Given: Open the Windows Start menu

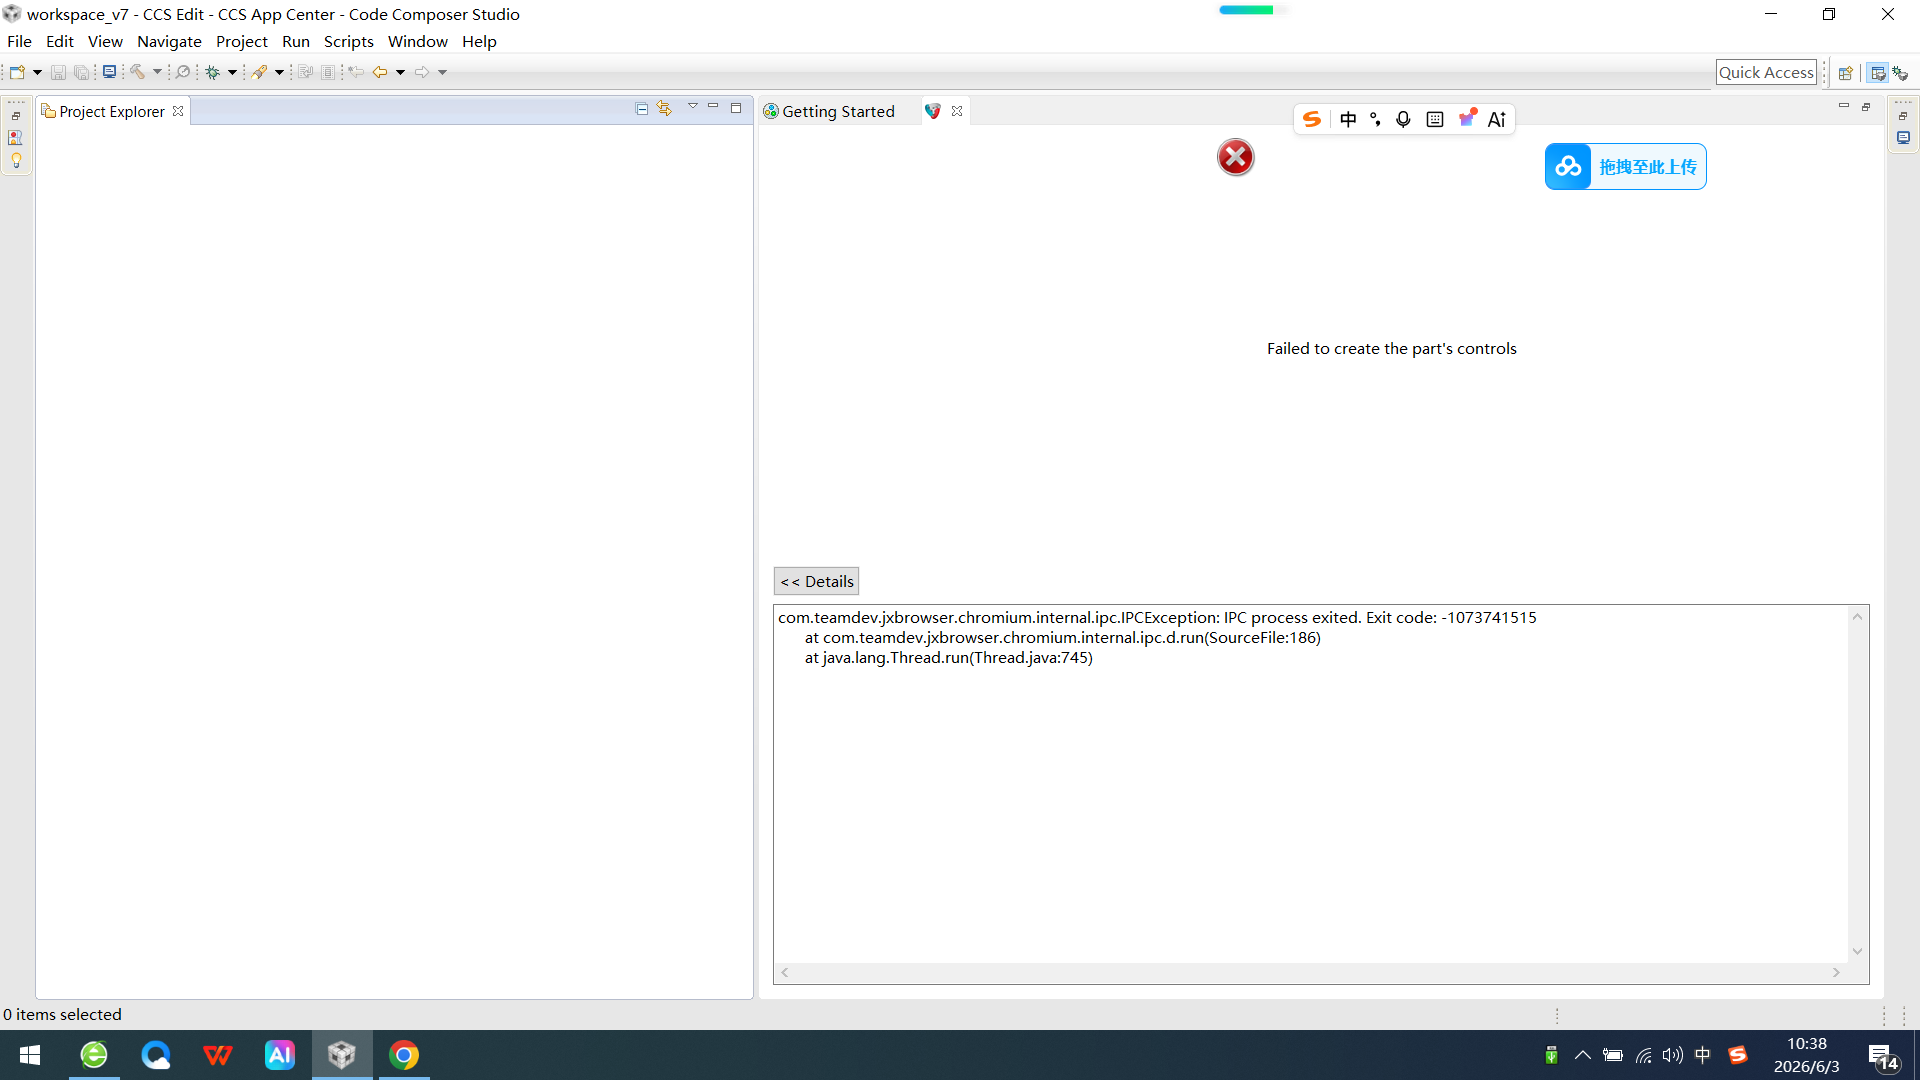Looking at the screenshot, I should (30, 1055).
